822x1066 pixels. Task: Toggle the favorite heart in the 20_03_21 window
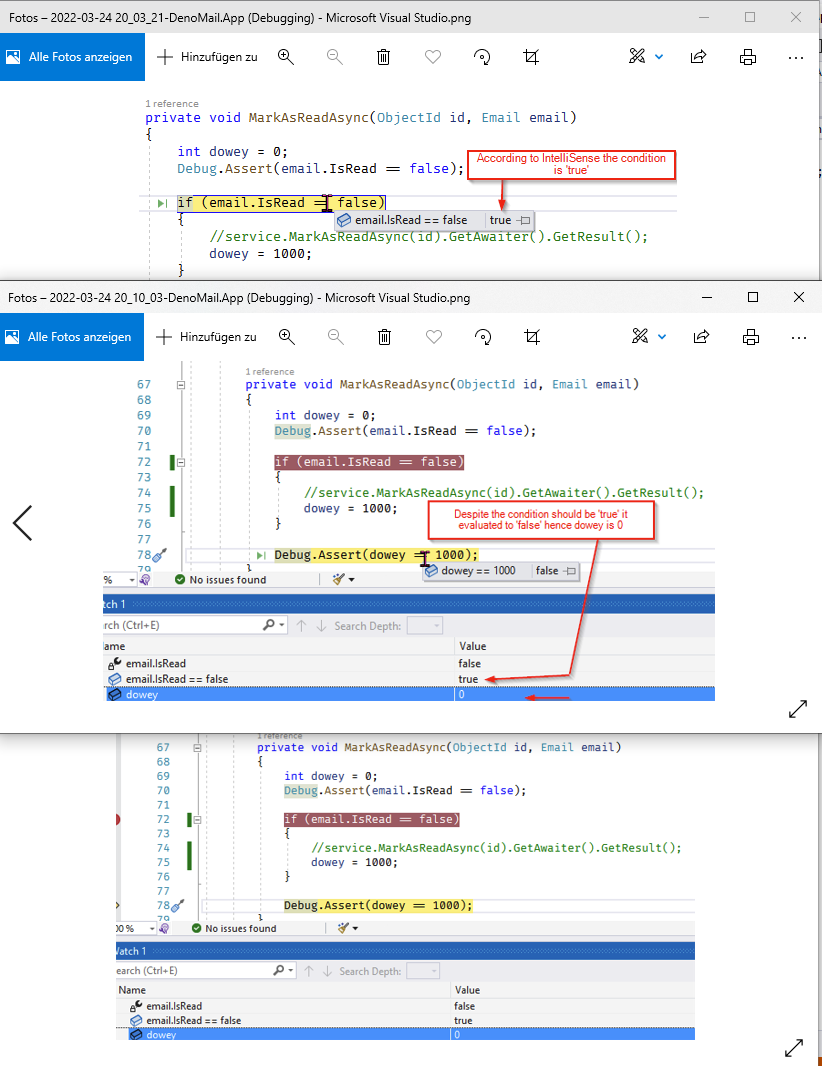(433, 57)
